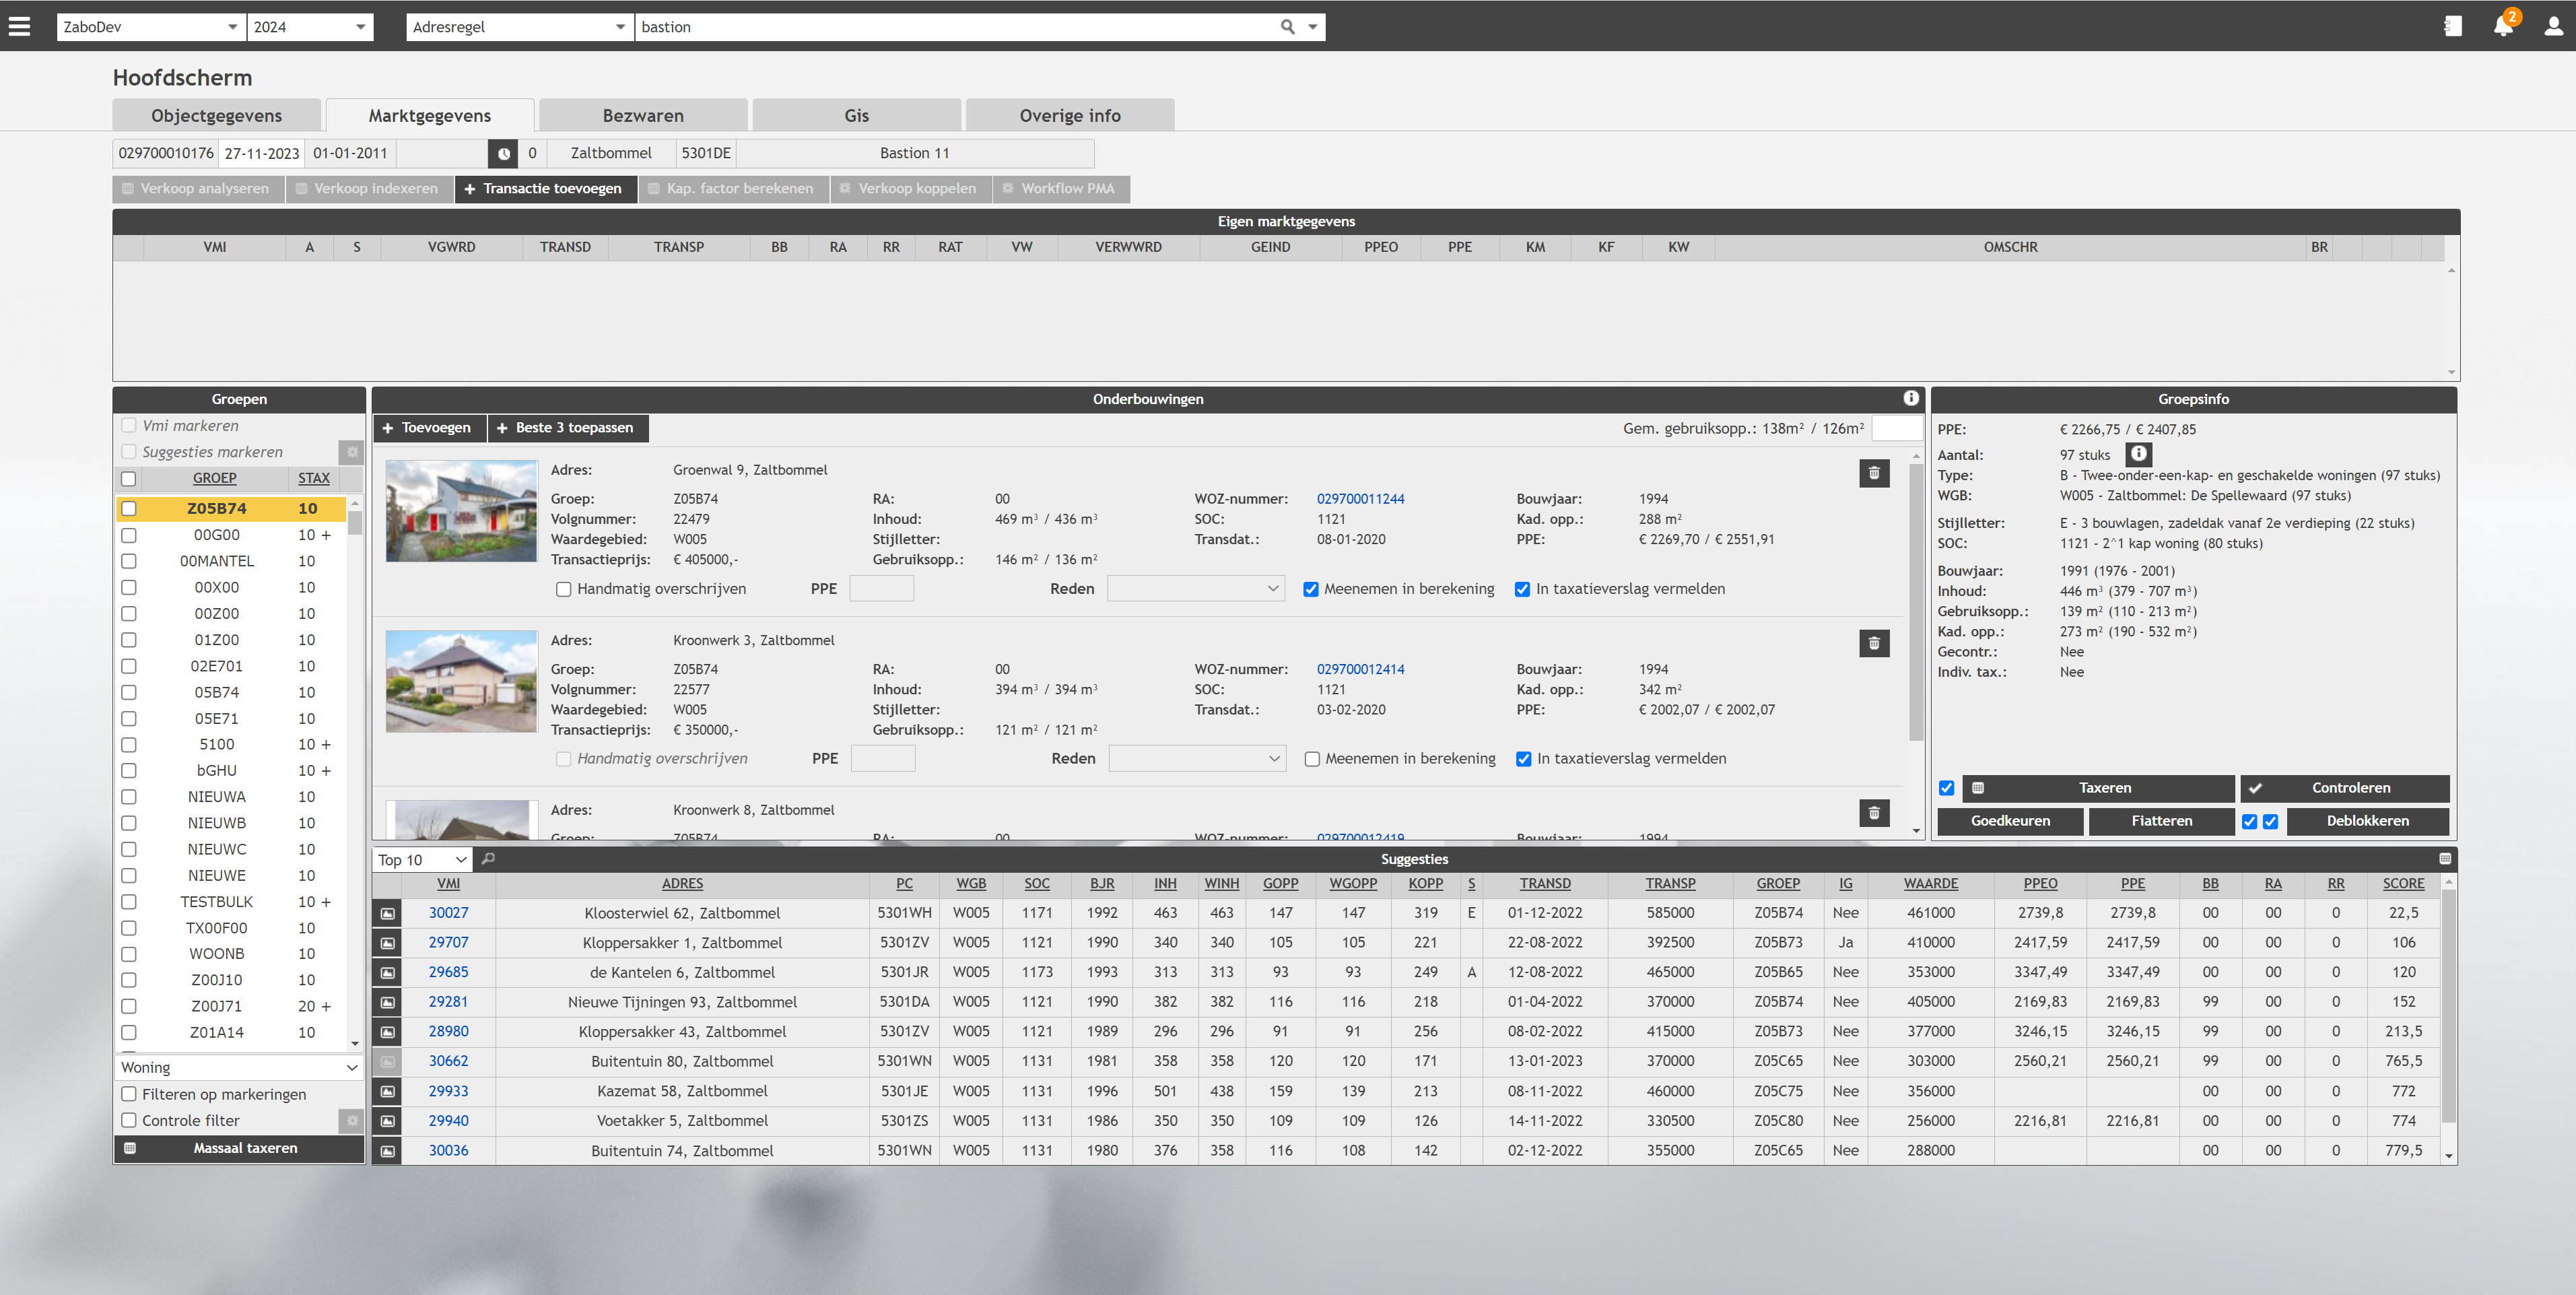Uncheck Meenemen in berekening for Groenwal 9
The height and width of the screenshot is (1295, 2576).
(1311, 590)
